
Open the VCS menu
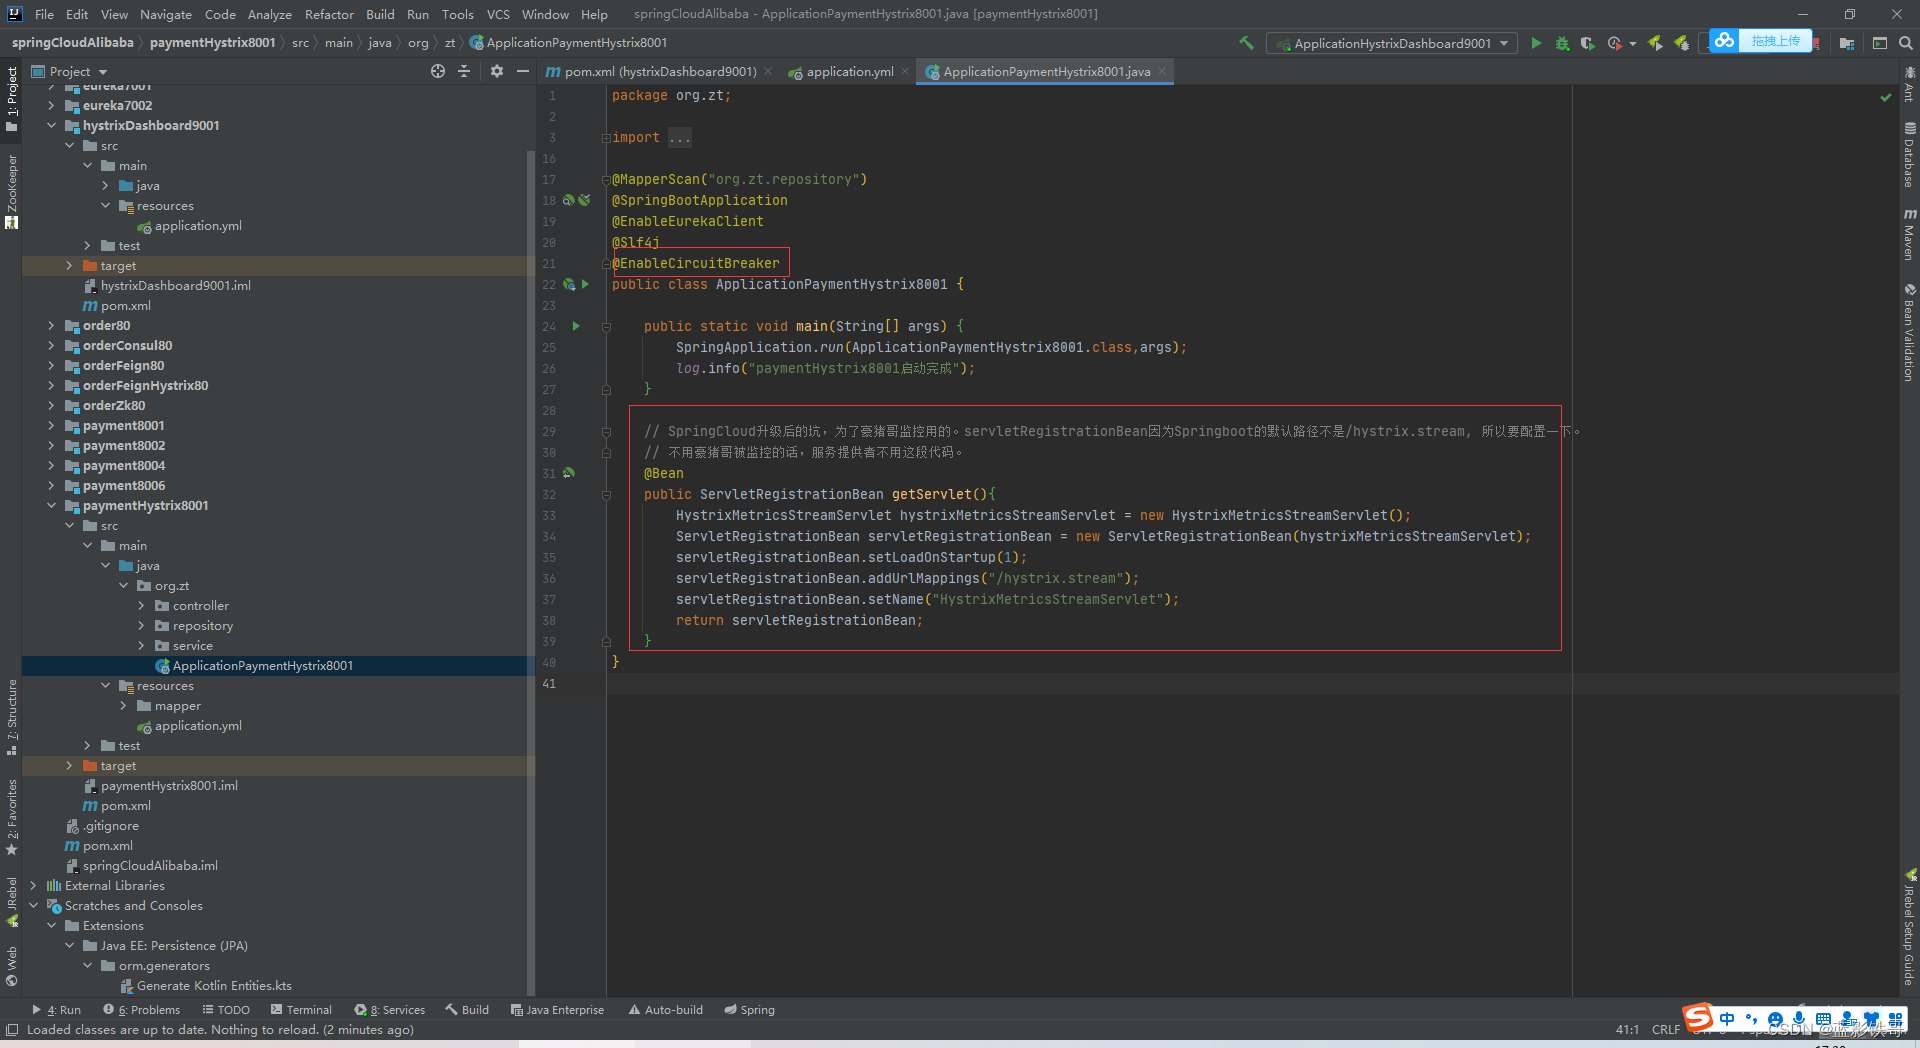click(498, 14)
